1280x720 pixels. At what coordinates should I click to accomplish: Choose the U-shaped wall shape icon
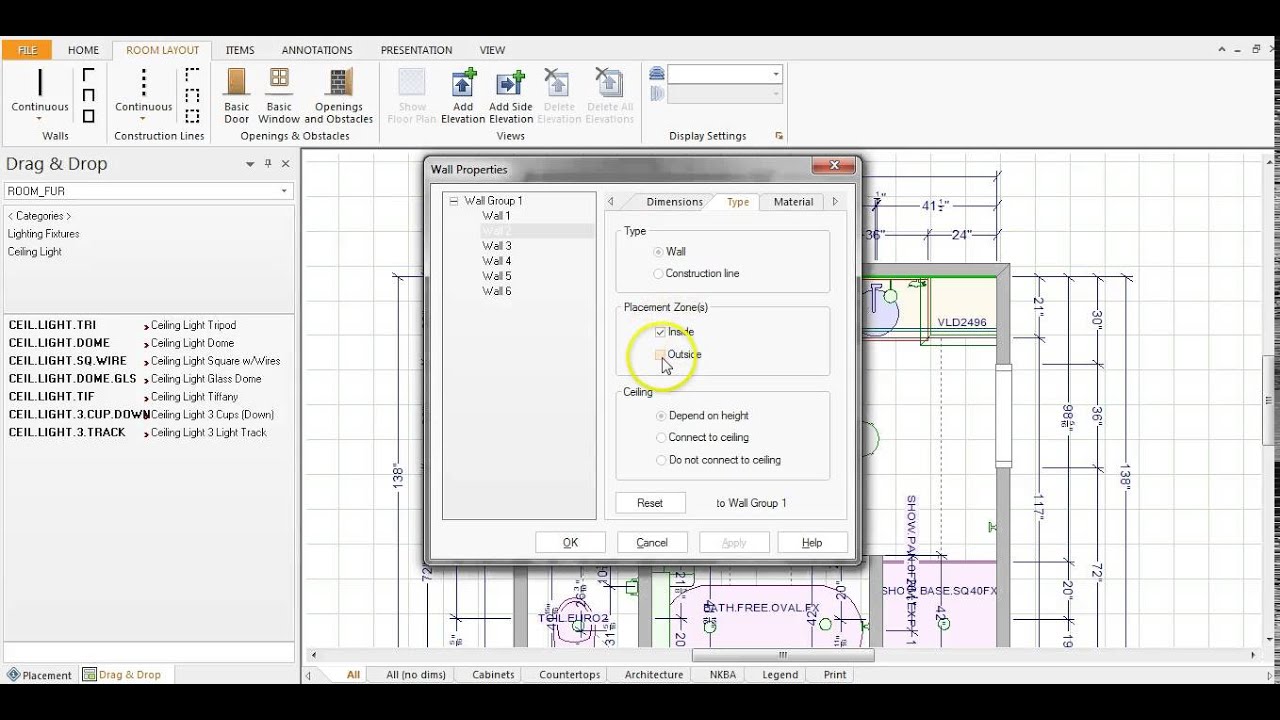click(88, 96)
